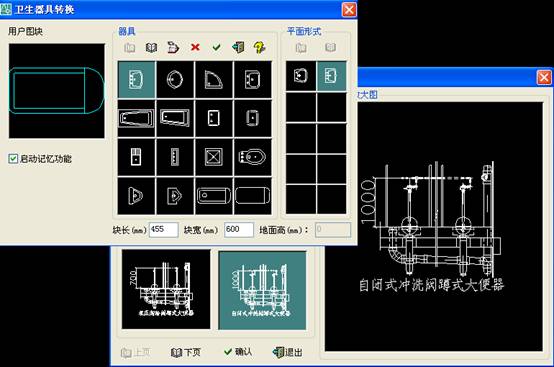Select the plain rounded-end tub outline thumbnail
This screenshot has width=554, height=367.
coord(253,196)
